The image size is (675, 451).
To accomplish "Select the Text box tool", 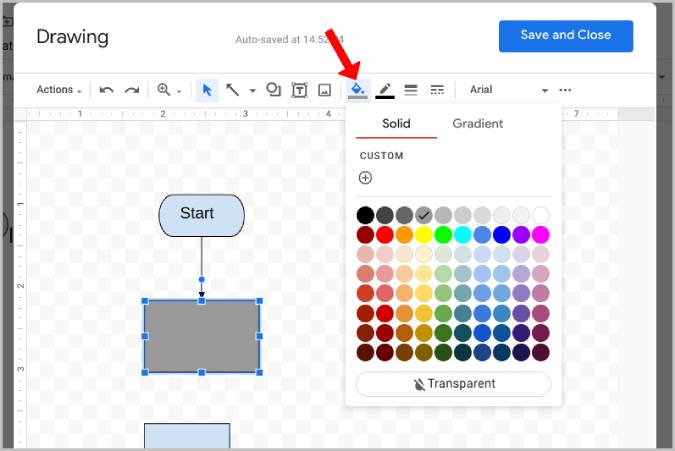I will click(x=299, y=90).
